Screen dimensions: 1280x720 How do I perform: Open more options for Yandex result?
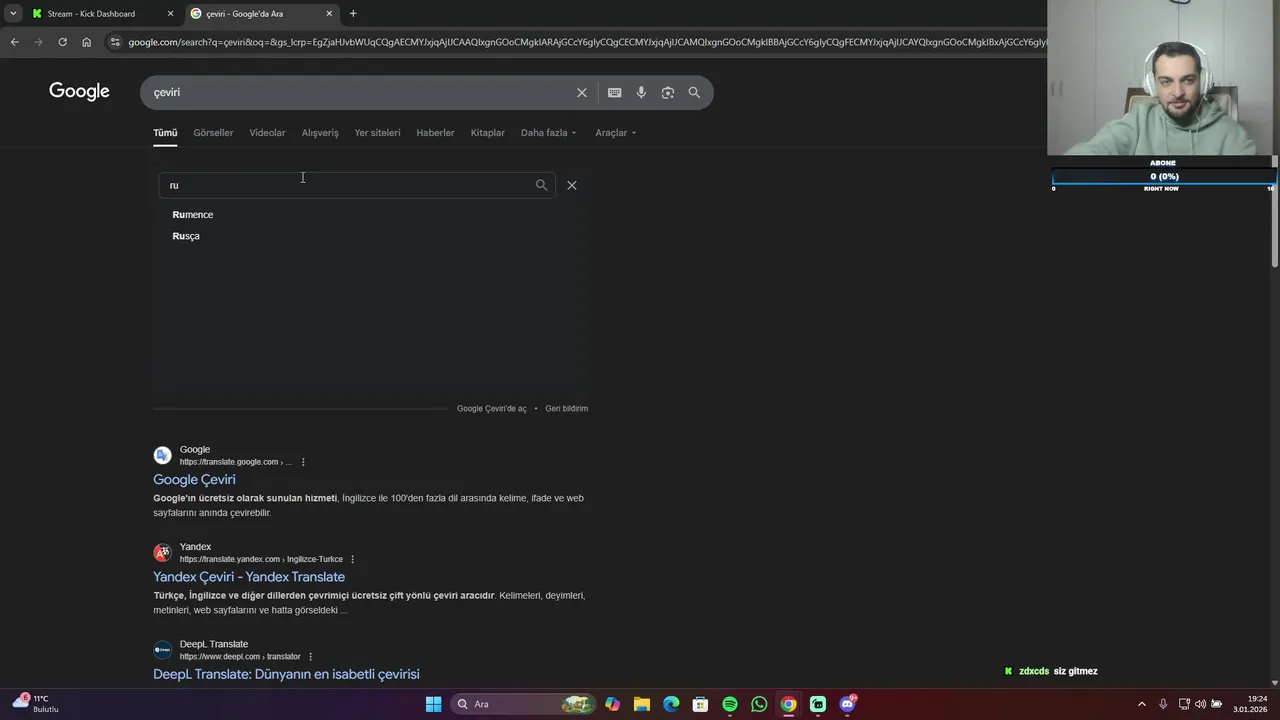(x=352, y=559)
